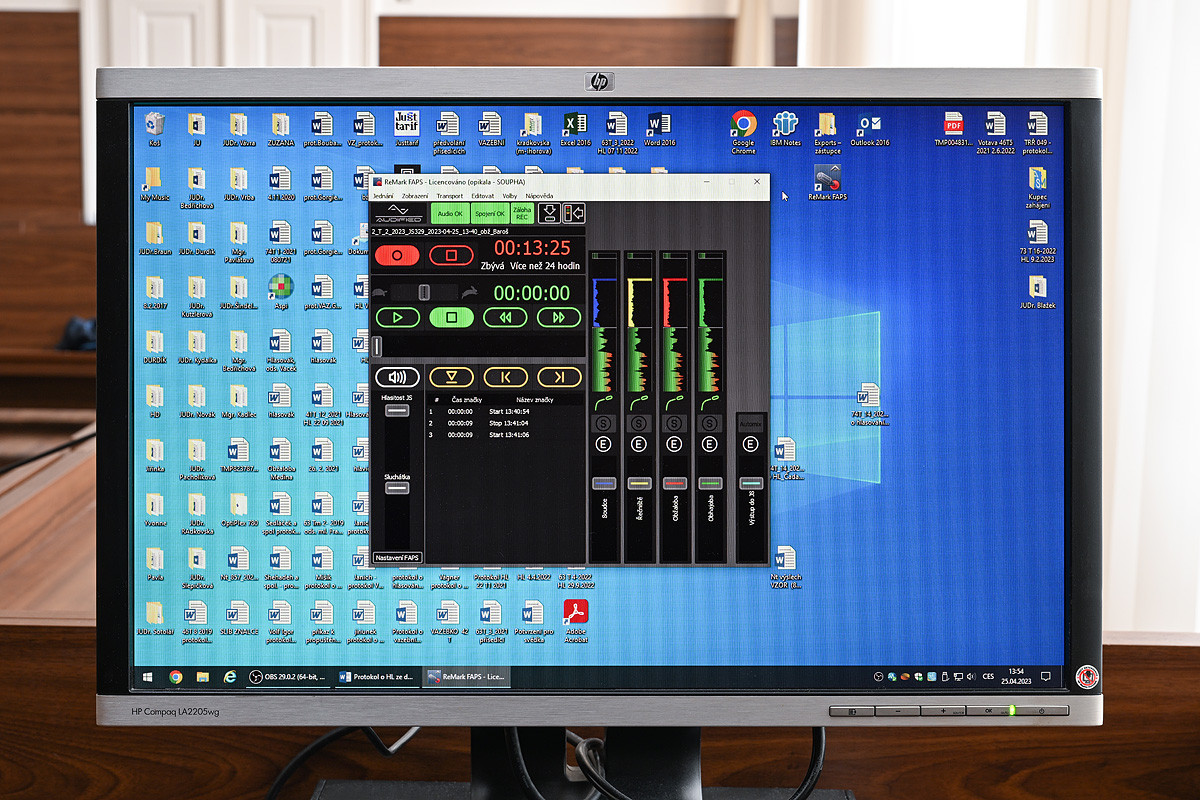Toggle solo (S) on the Soudce channel
This screenshot has height=800, width=1200.
point(605,424)
